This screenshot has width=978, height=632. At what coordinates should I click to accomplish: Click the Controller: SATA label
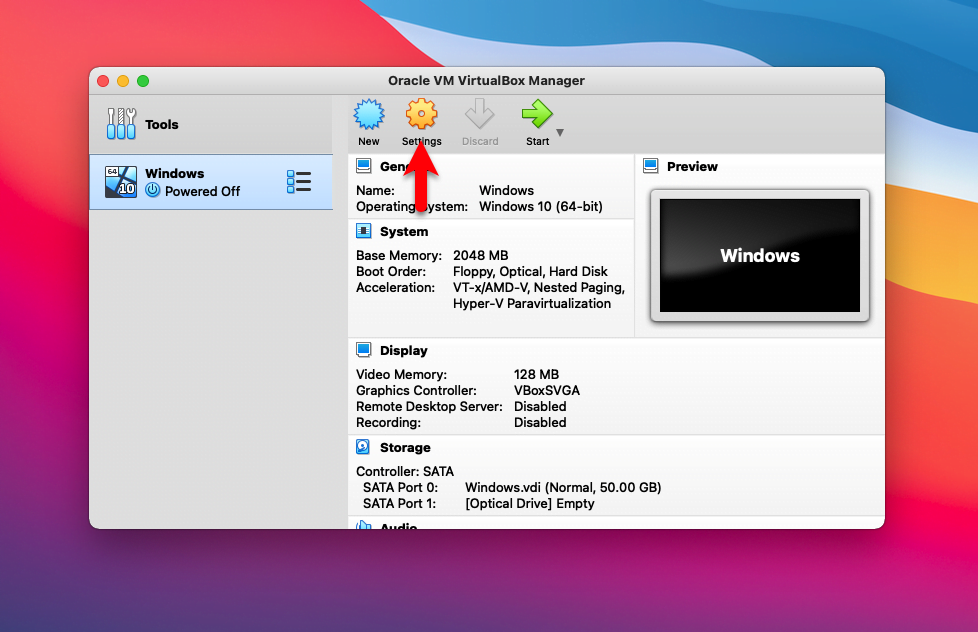pyautogui.click(x=405, y=471)
